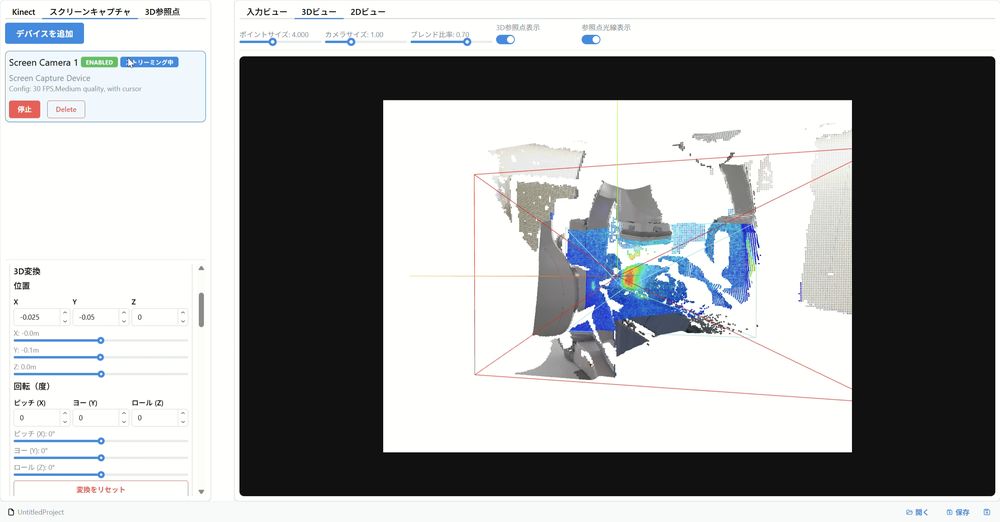The image size is (1000, 522).
Task: Increase the ヨー (Y) value with up arrow
Action: tap(124, 414)
